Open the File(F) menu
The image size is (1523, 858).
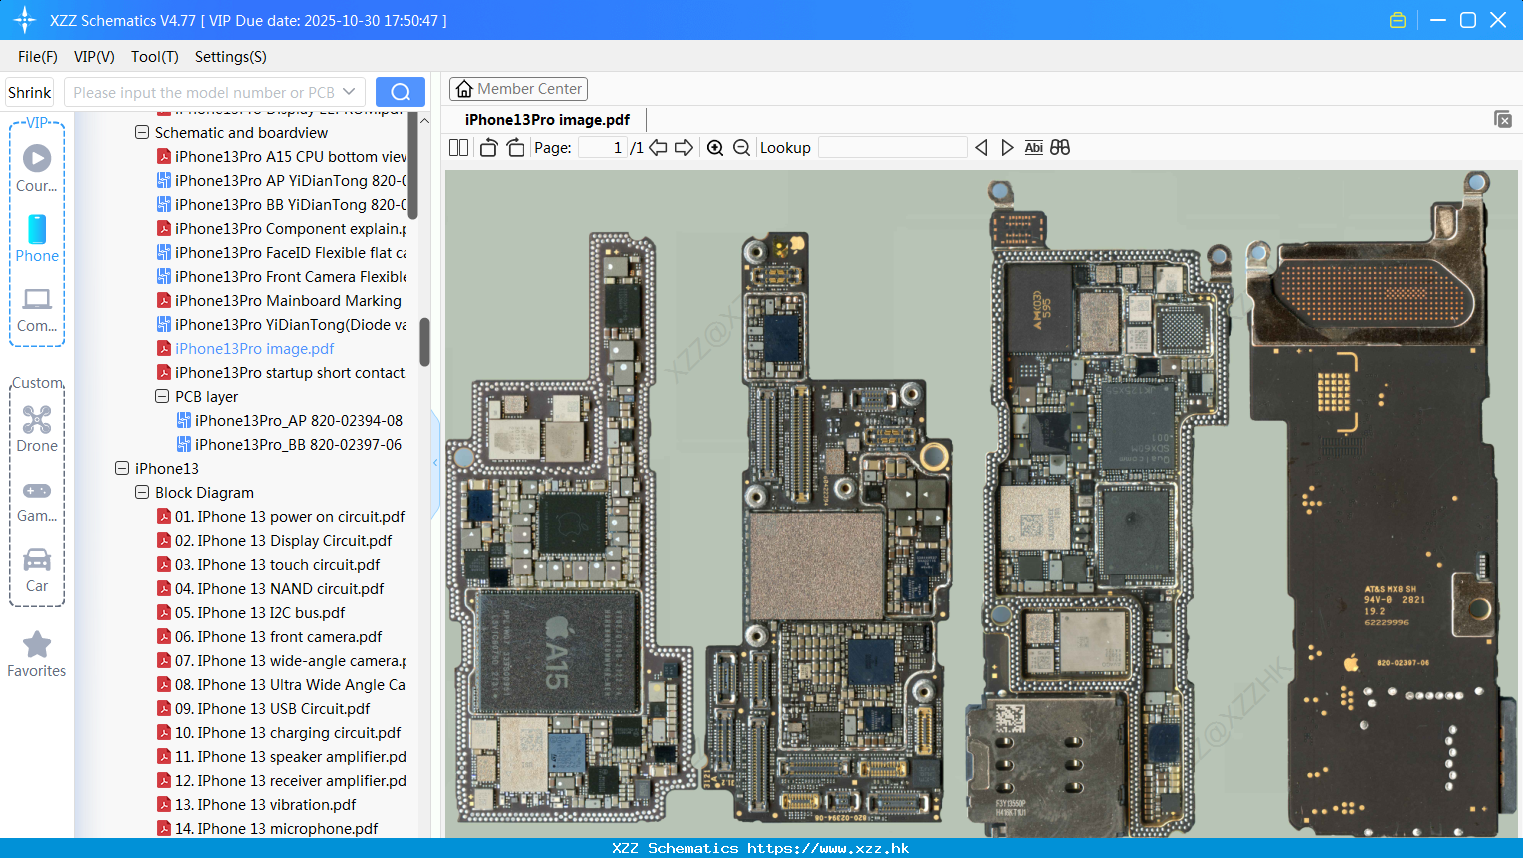pyautogui.click(x=38, y=57)
